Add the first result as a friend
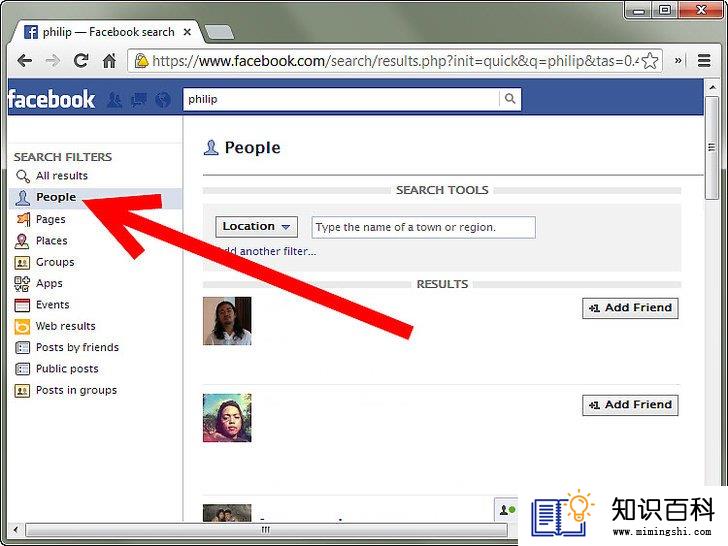Image resolution: width=728 pixels, height=546 pixels. [630, 308]
